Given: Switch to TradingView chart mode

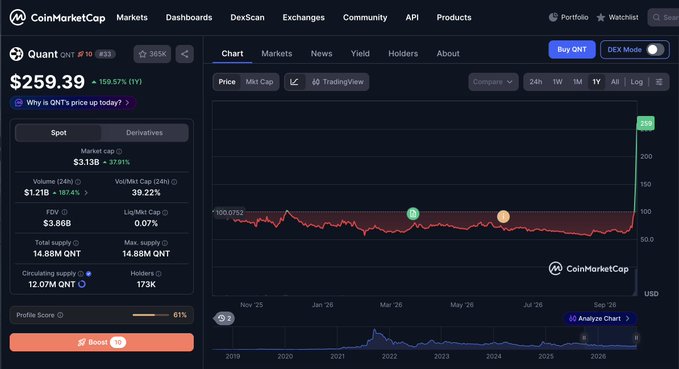Looking at the screenshot, I should [x=338, y=82].
